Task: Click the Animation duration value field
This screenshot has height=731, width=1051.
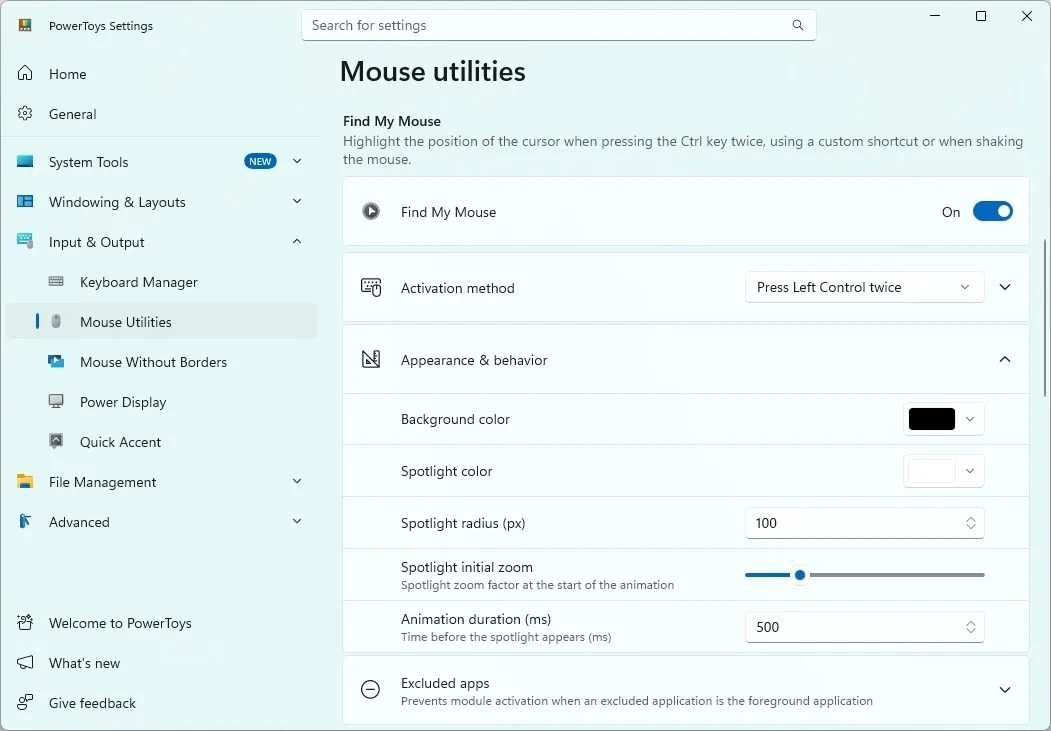Action: (x=864, y=627)
